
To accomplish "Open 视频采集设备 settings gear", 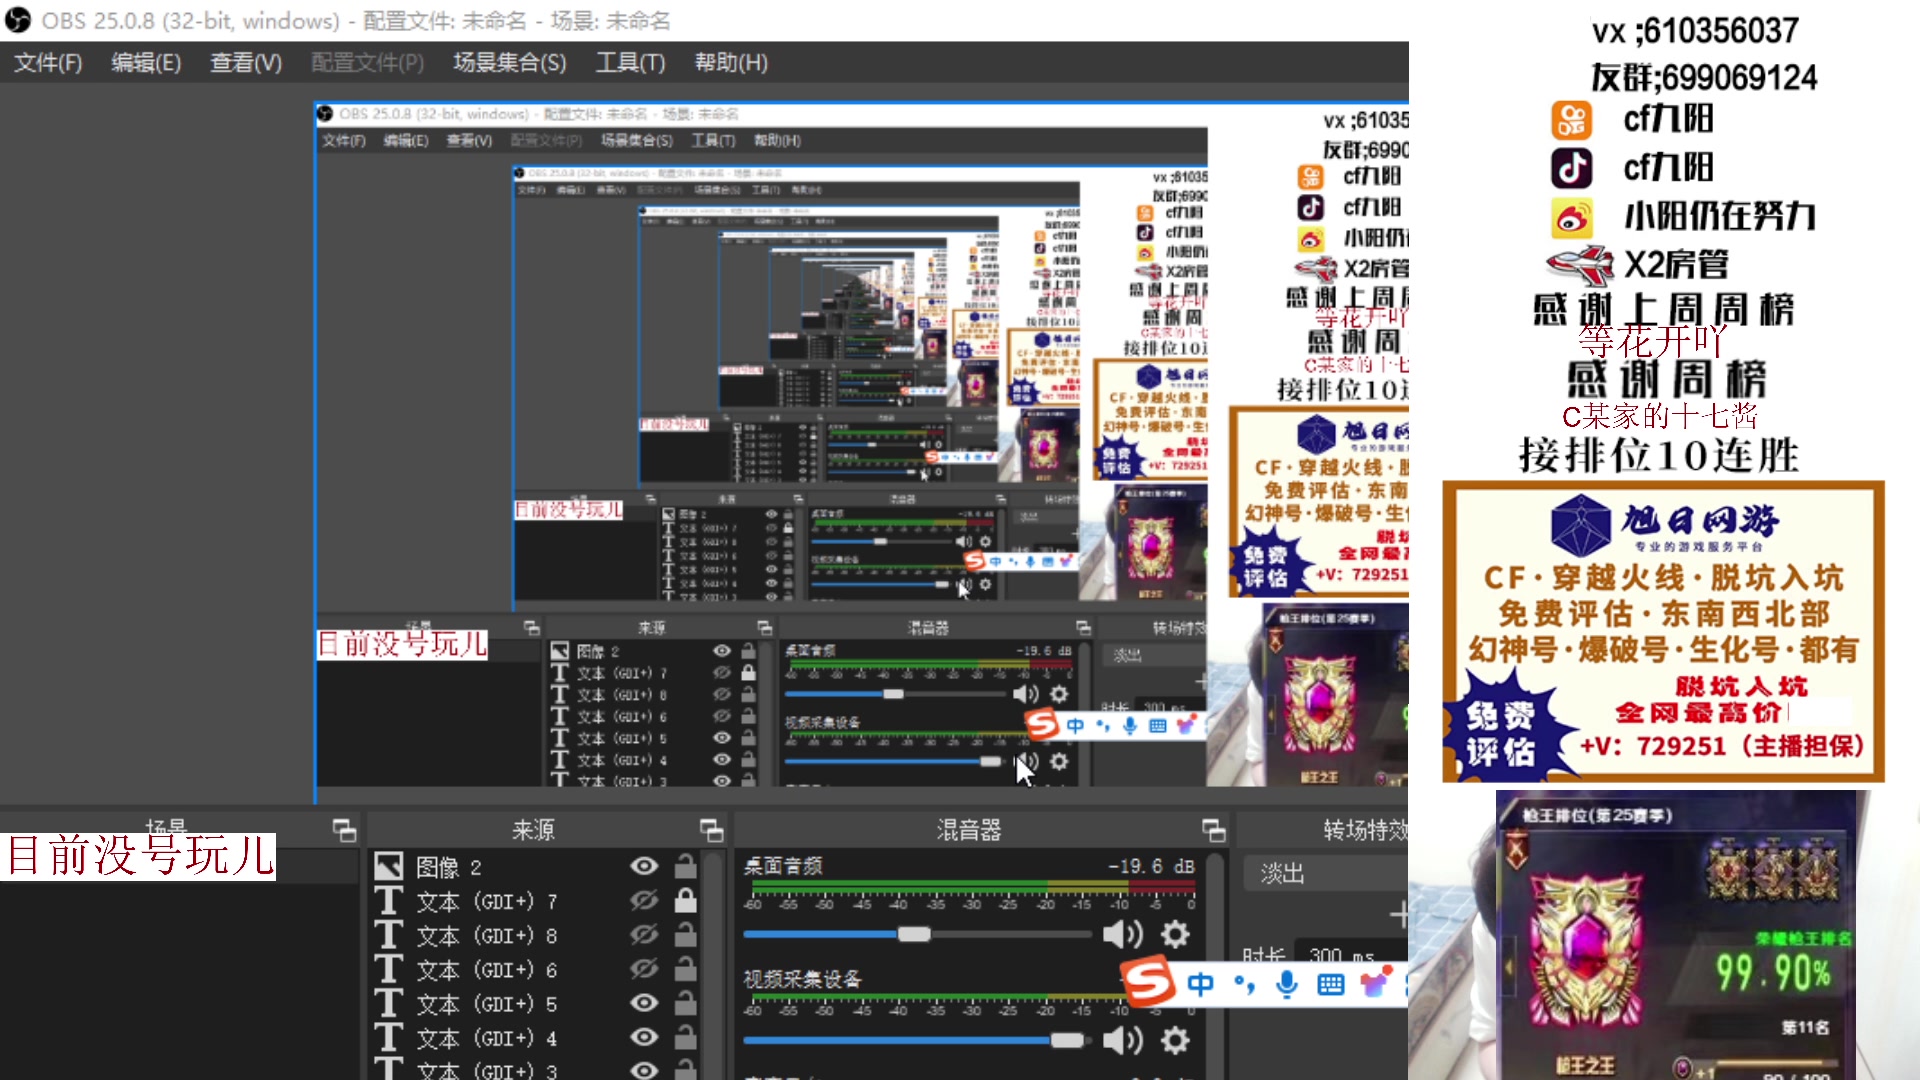I will tap(1175, 1041).
